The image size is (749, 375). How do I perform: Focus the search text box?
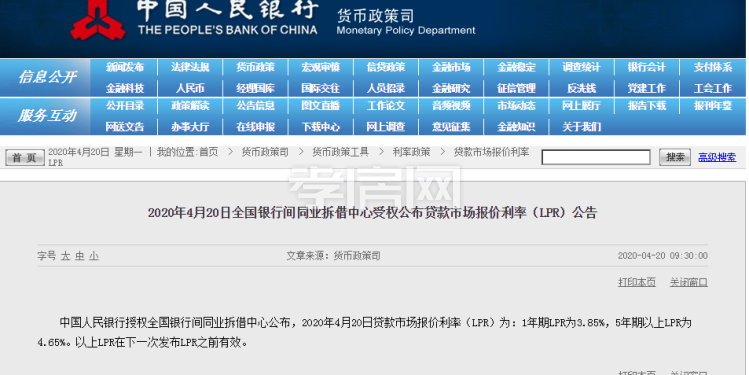[596, 157]
